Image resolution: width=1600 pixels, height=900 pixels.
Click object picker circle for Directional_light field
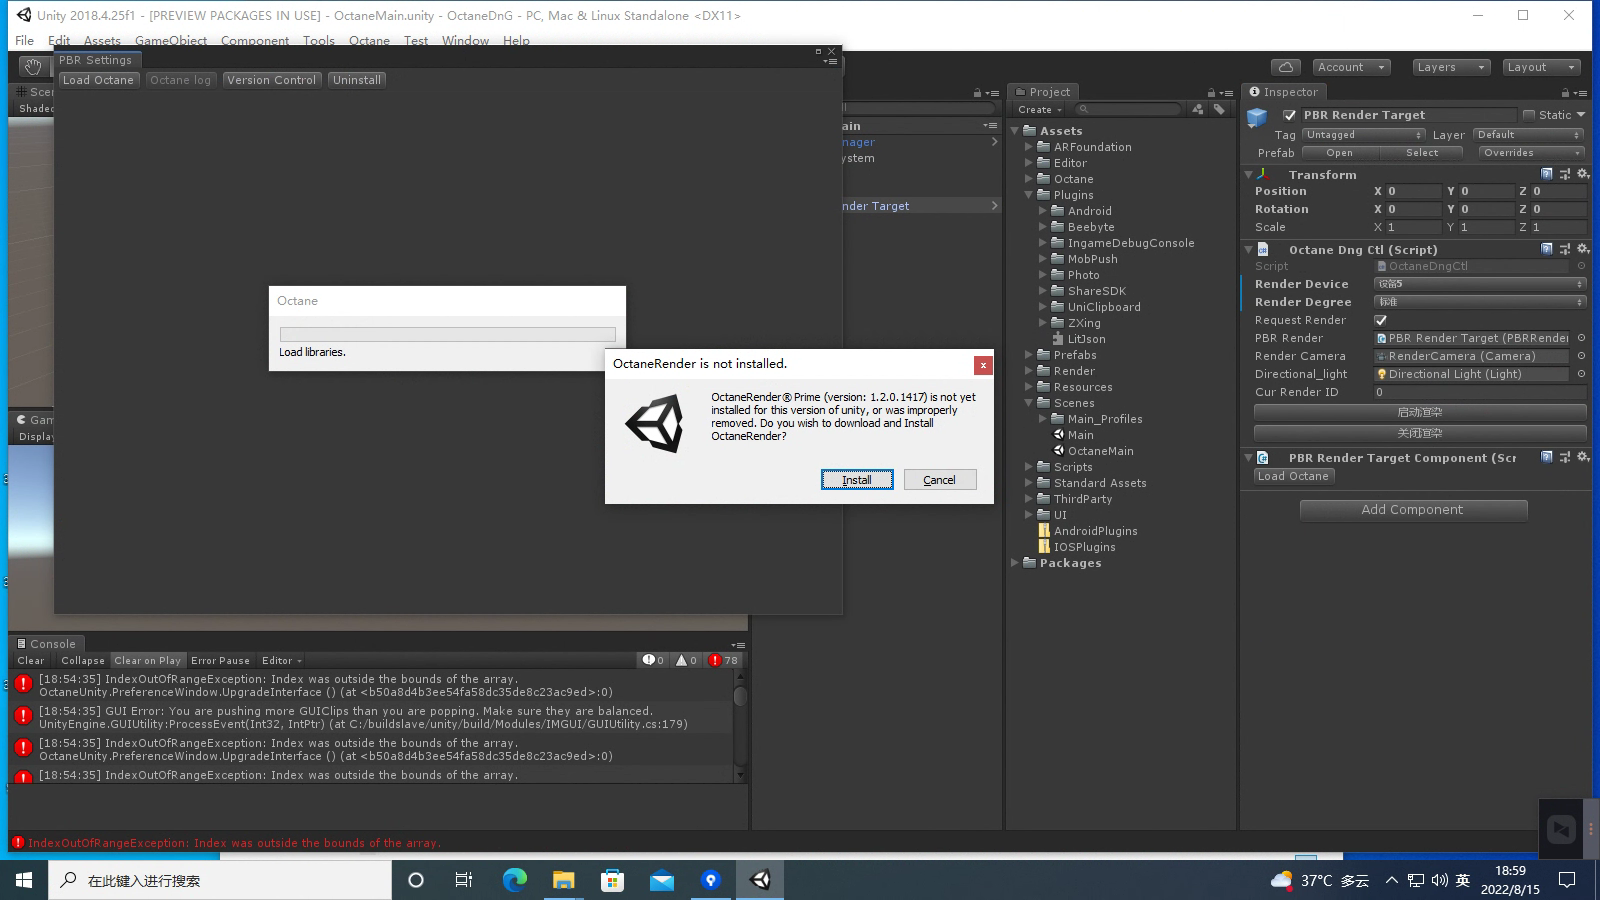(x=1581, y=374)
